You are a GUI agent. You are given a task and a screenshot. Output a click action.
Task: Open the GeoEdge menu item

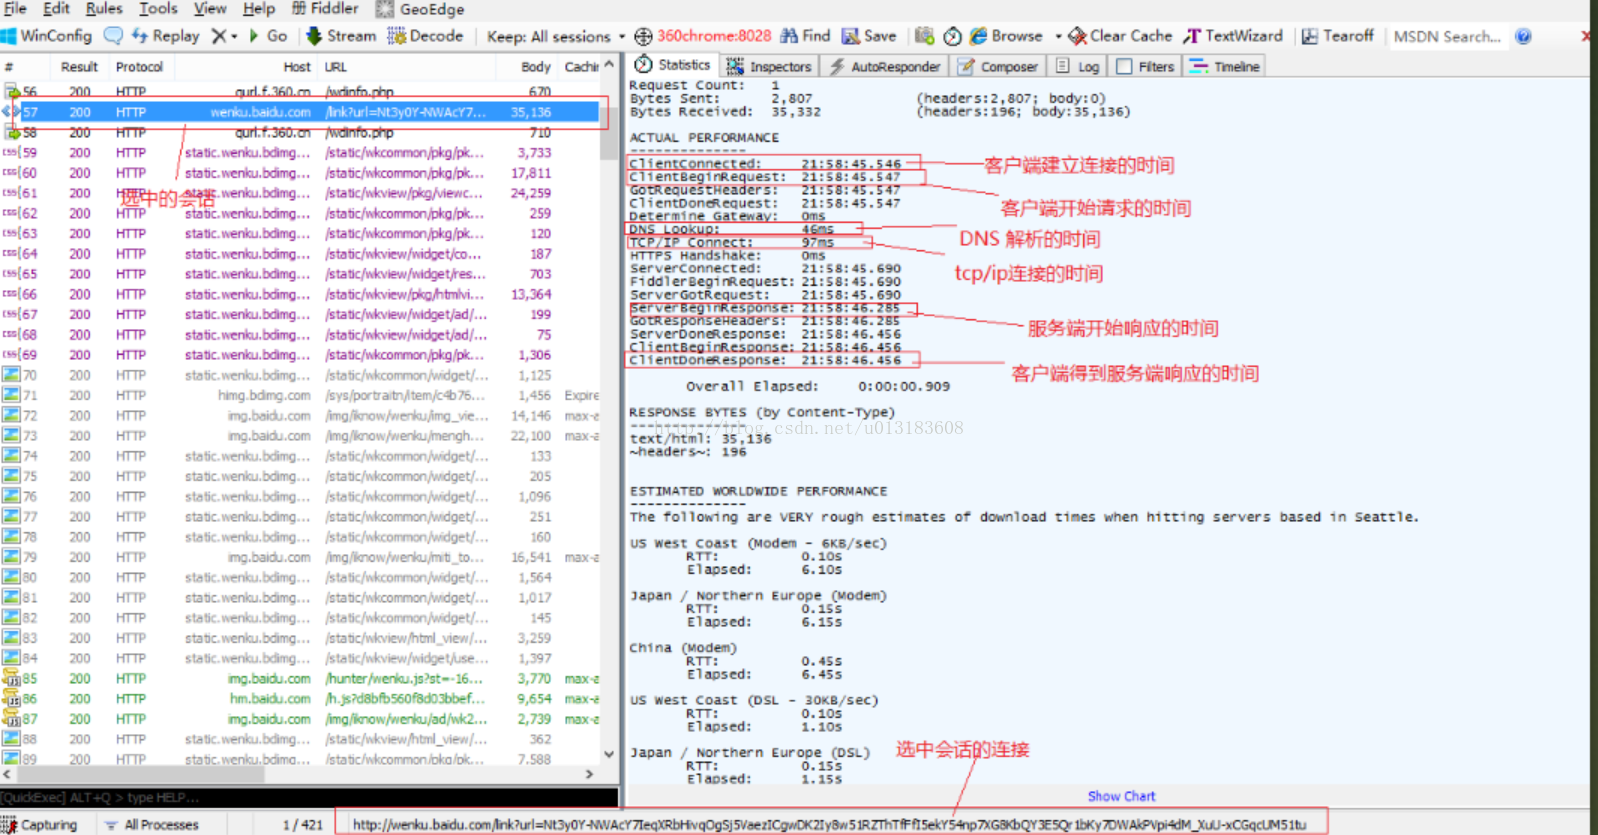(x=420, y=8)
